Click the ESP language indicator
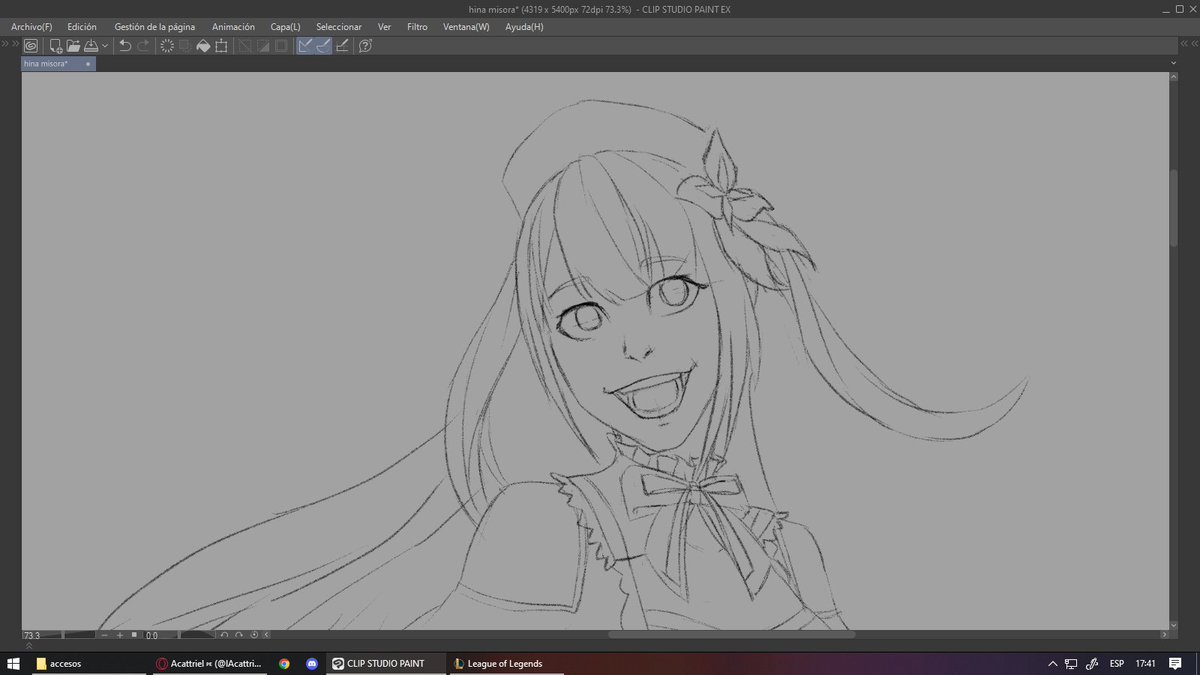Image resolution: width=1200 pixels, height=675 pixels. pyautogui.click(x=1117, y=663)
